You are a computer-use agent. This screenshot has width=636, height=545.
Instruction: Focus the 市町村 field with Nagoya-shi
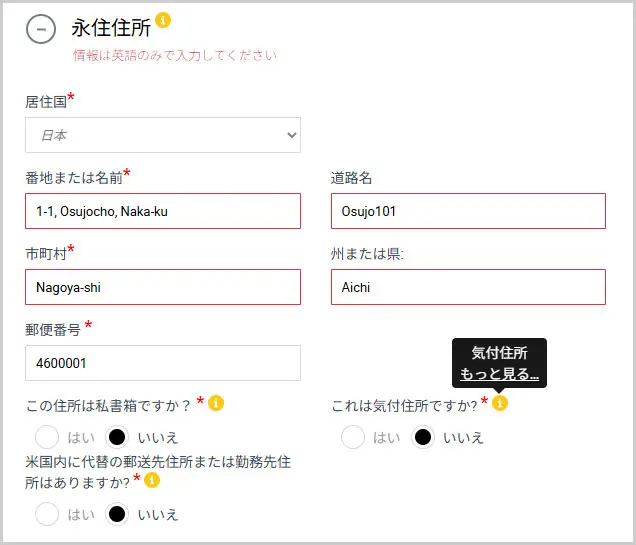click(x=162, y=287)
